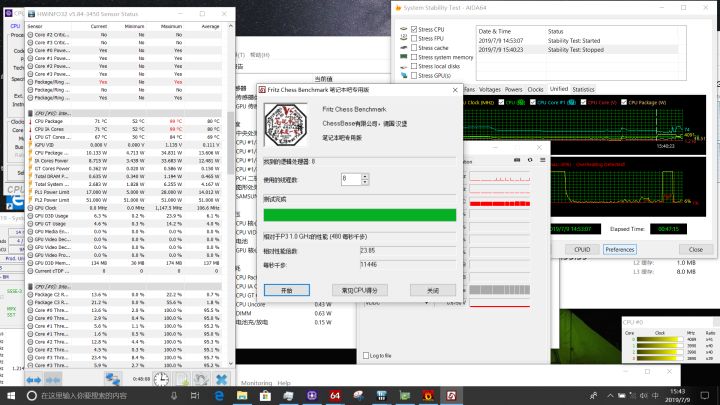Viewport: 720px width, 405px height.
Task: Show hidden tray icons chevron
Action: 610,395
